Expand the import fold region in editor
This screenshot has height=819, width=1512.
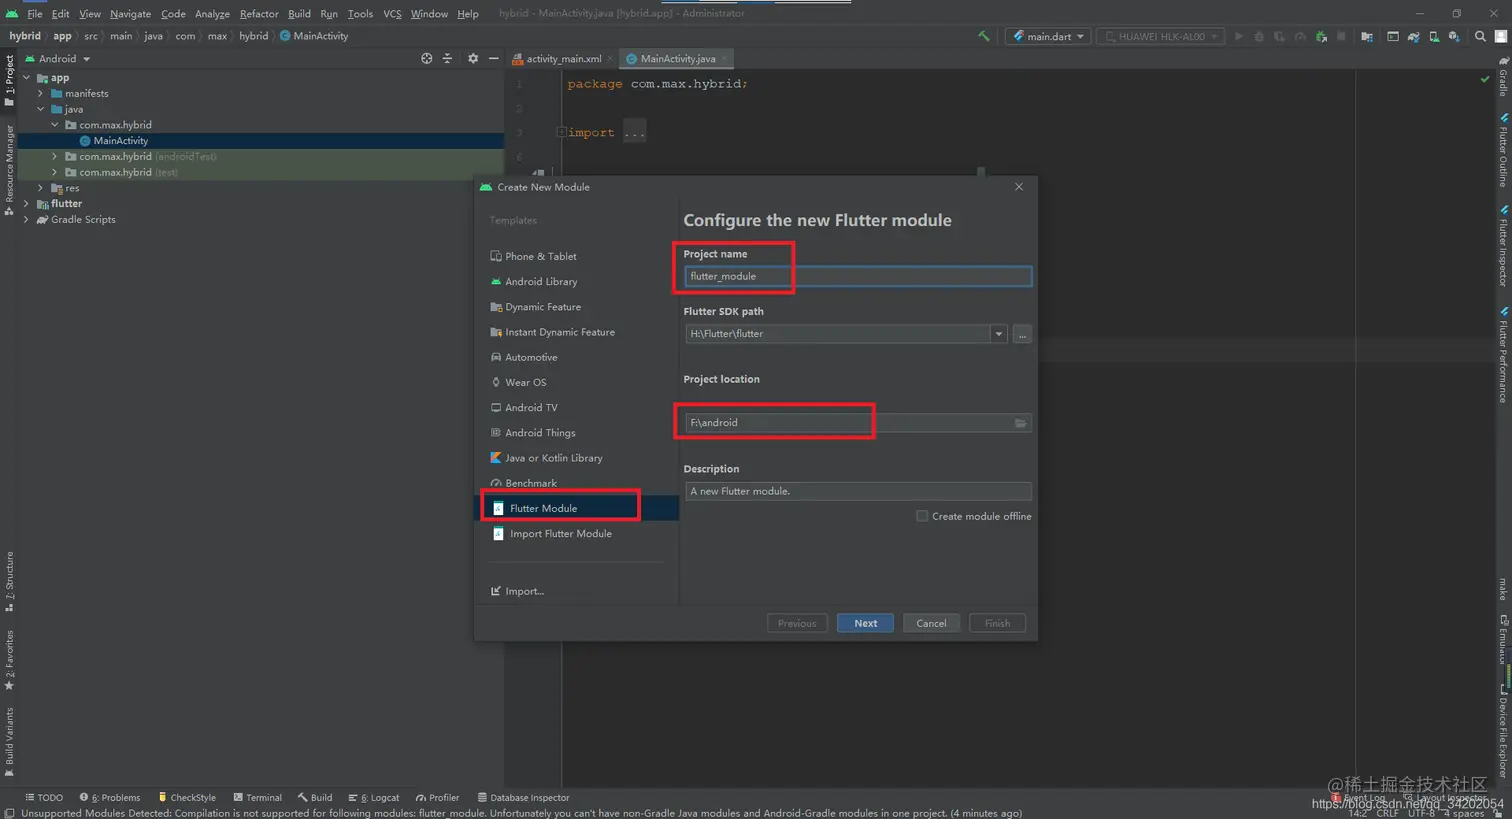pos(562,132)
